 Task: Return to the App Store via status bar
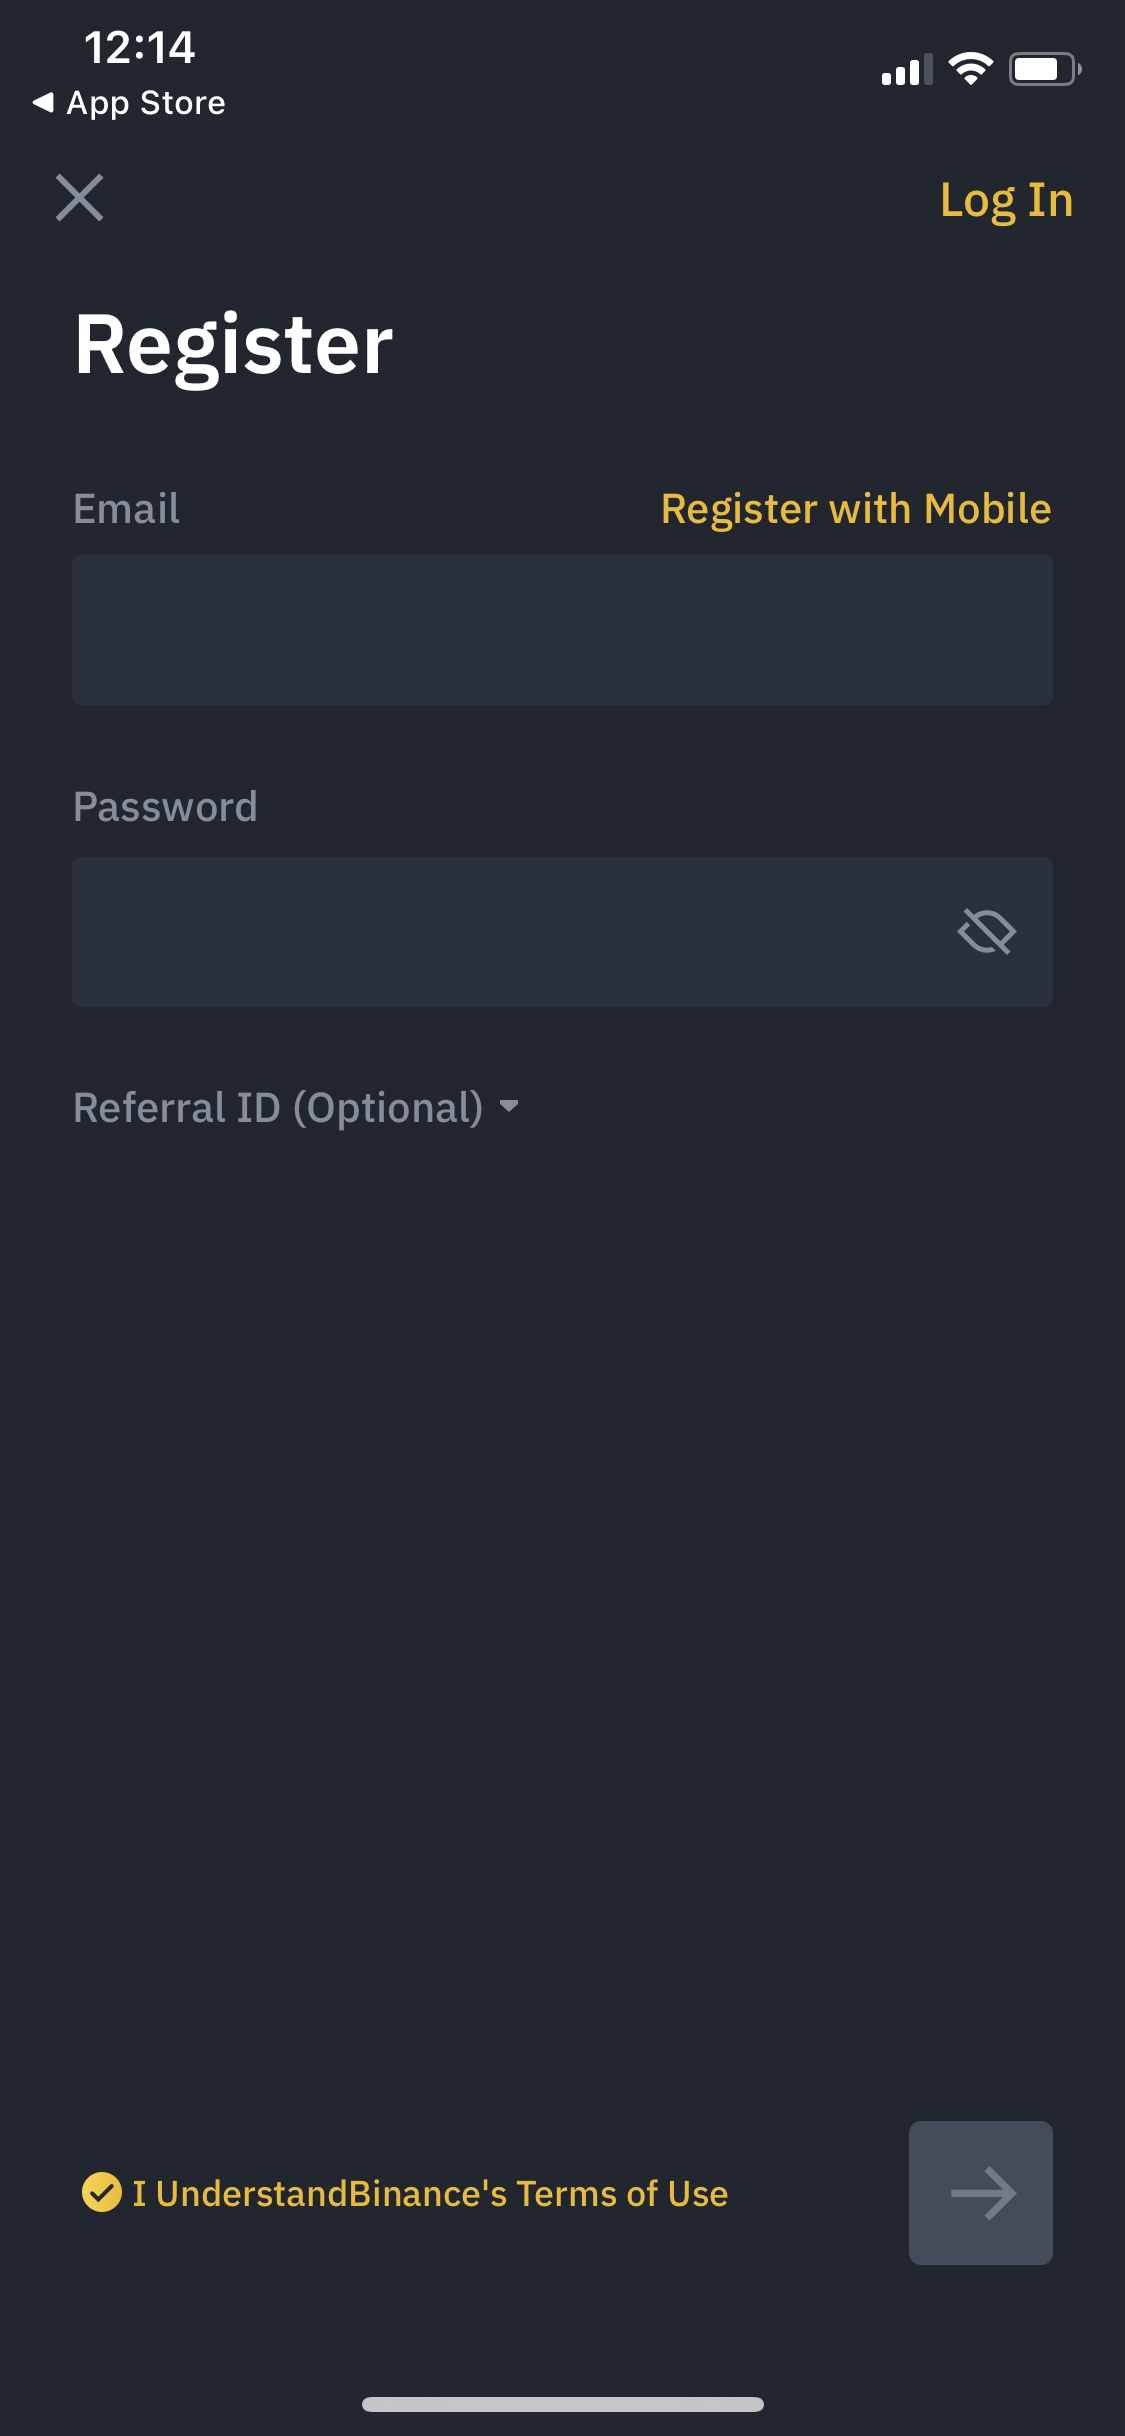click(x=130, y=101)
